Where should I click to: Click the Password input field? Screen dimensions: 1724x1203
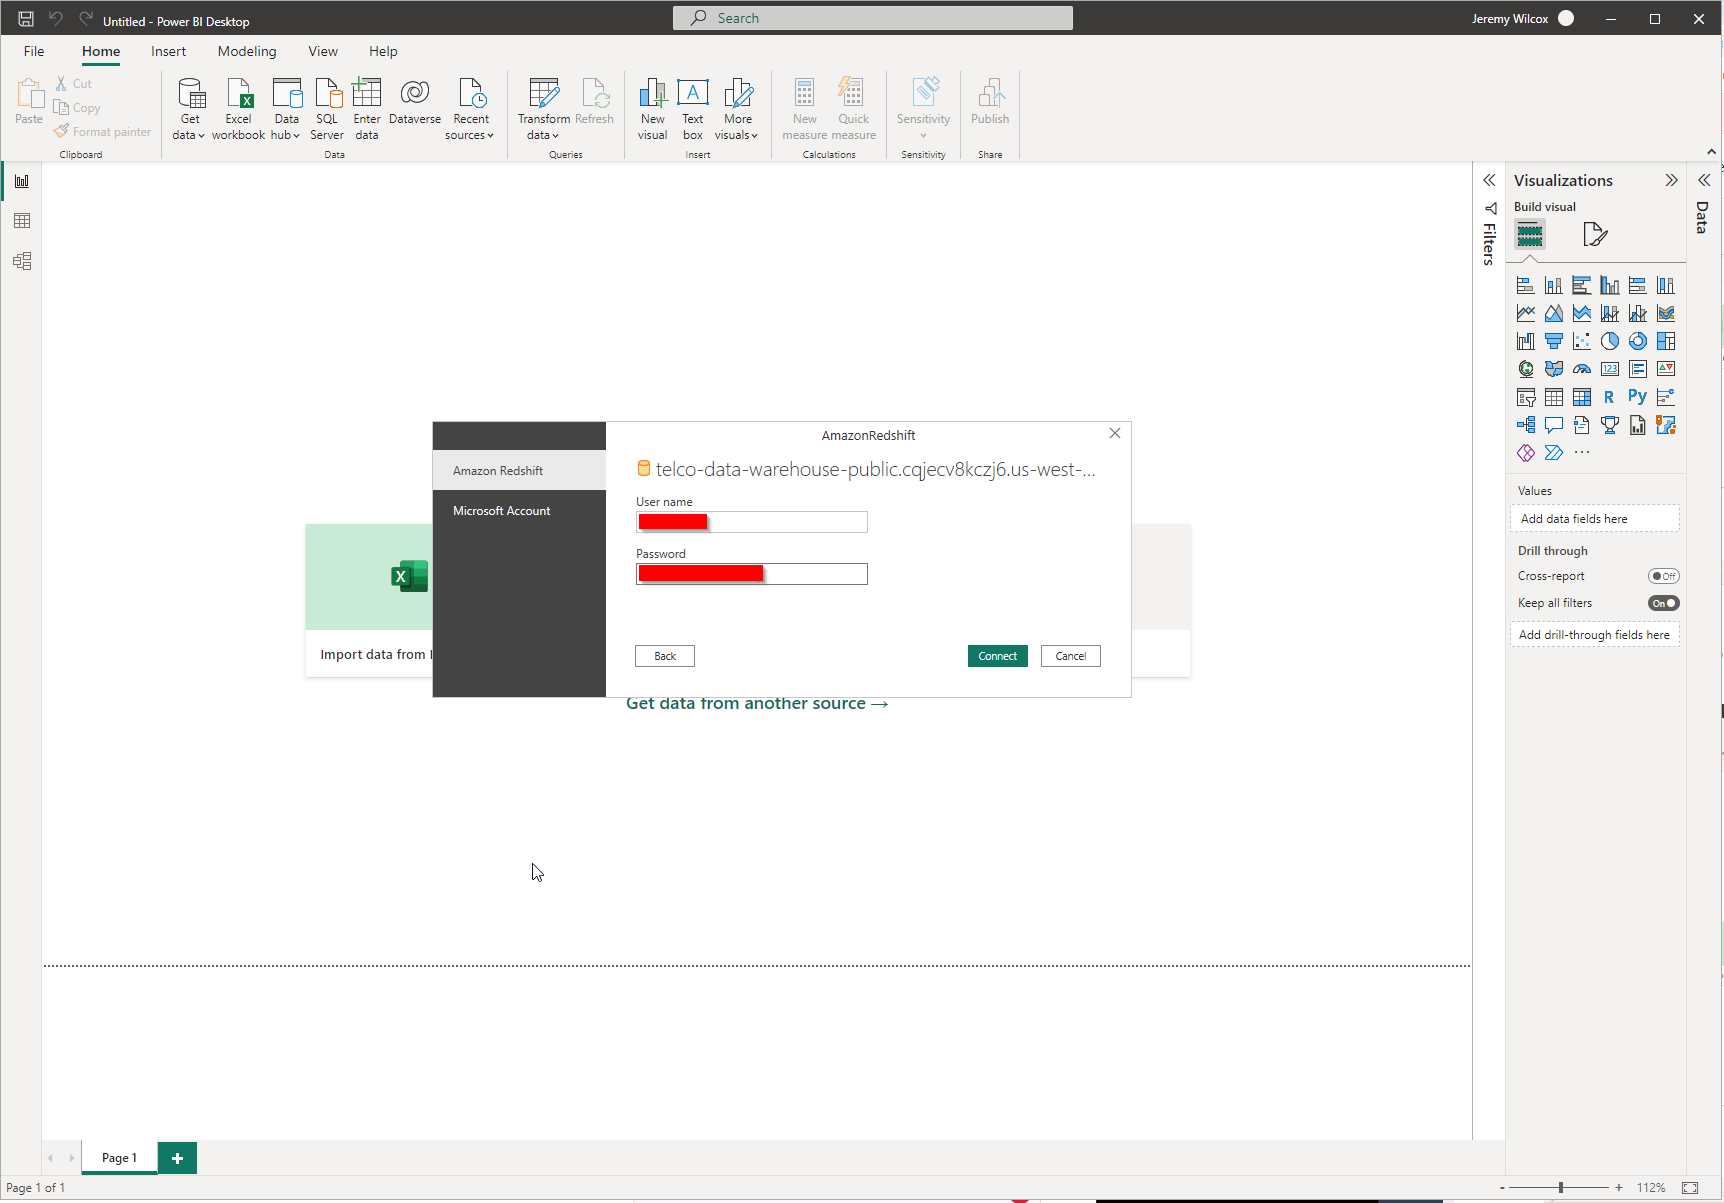pyautogui.click(x=752, y=574)
